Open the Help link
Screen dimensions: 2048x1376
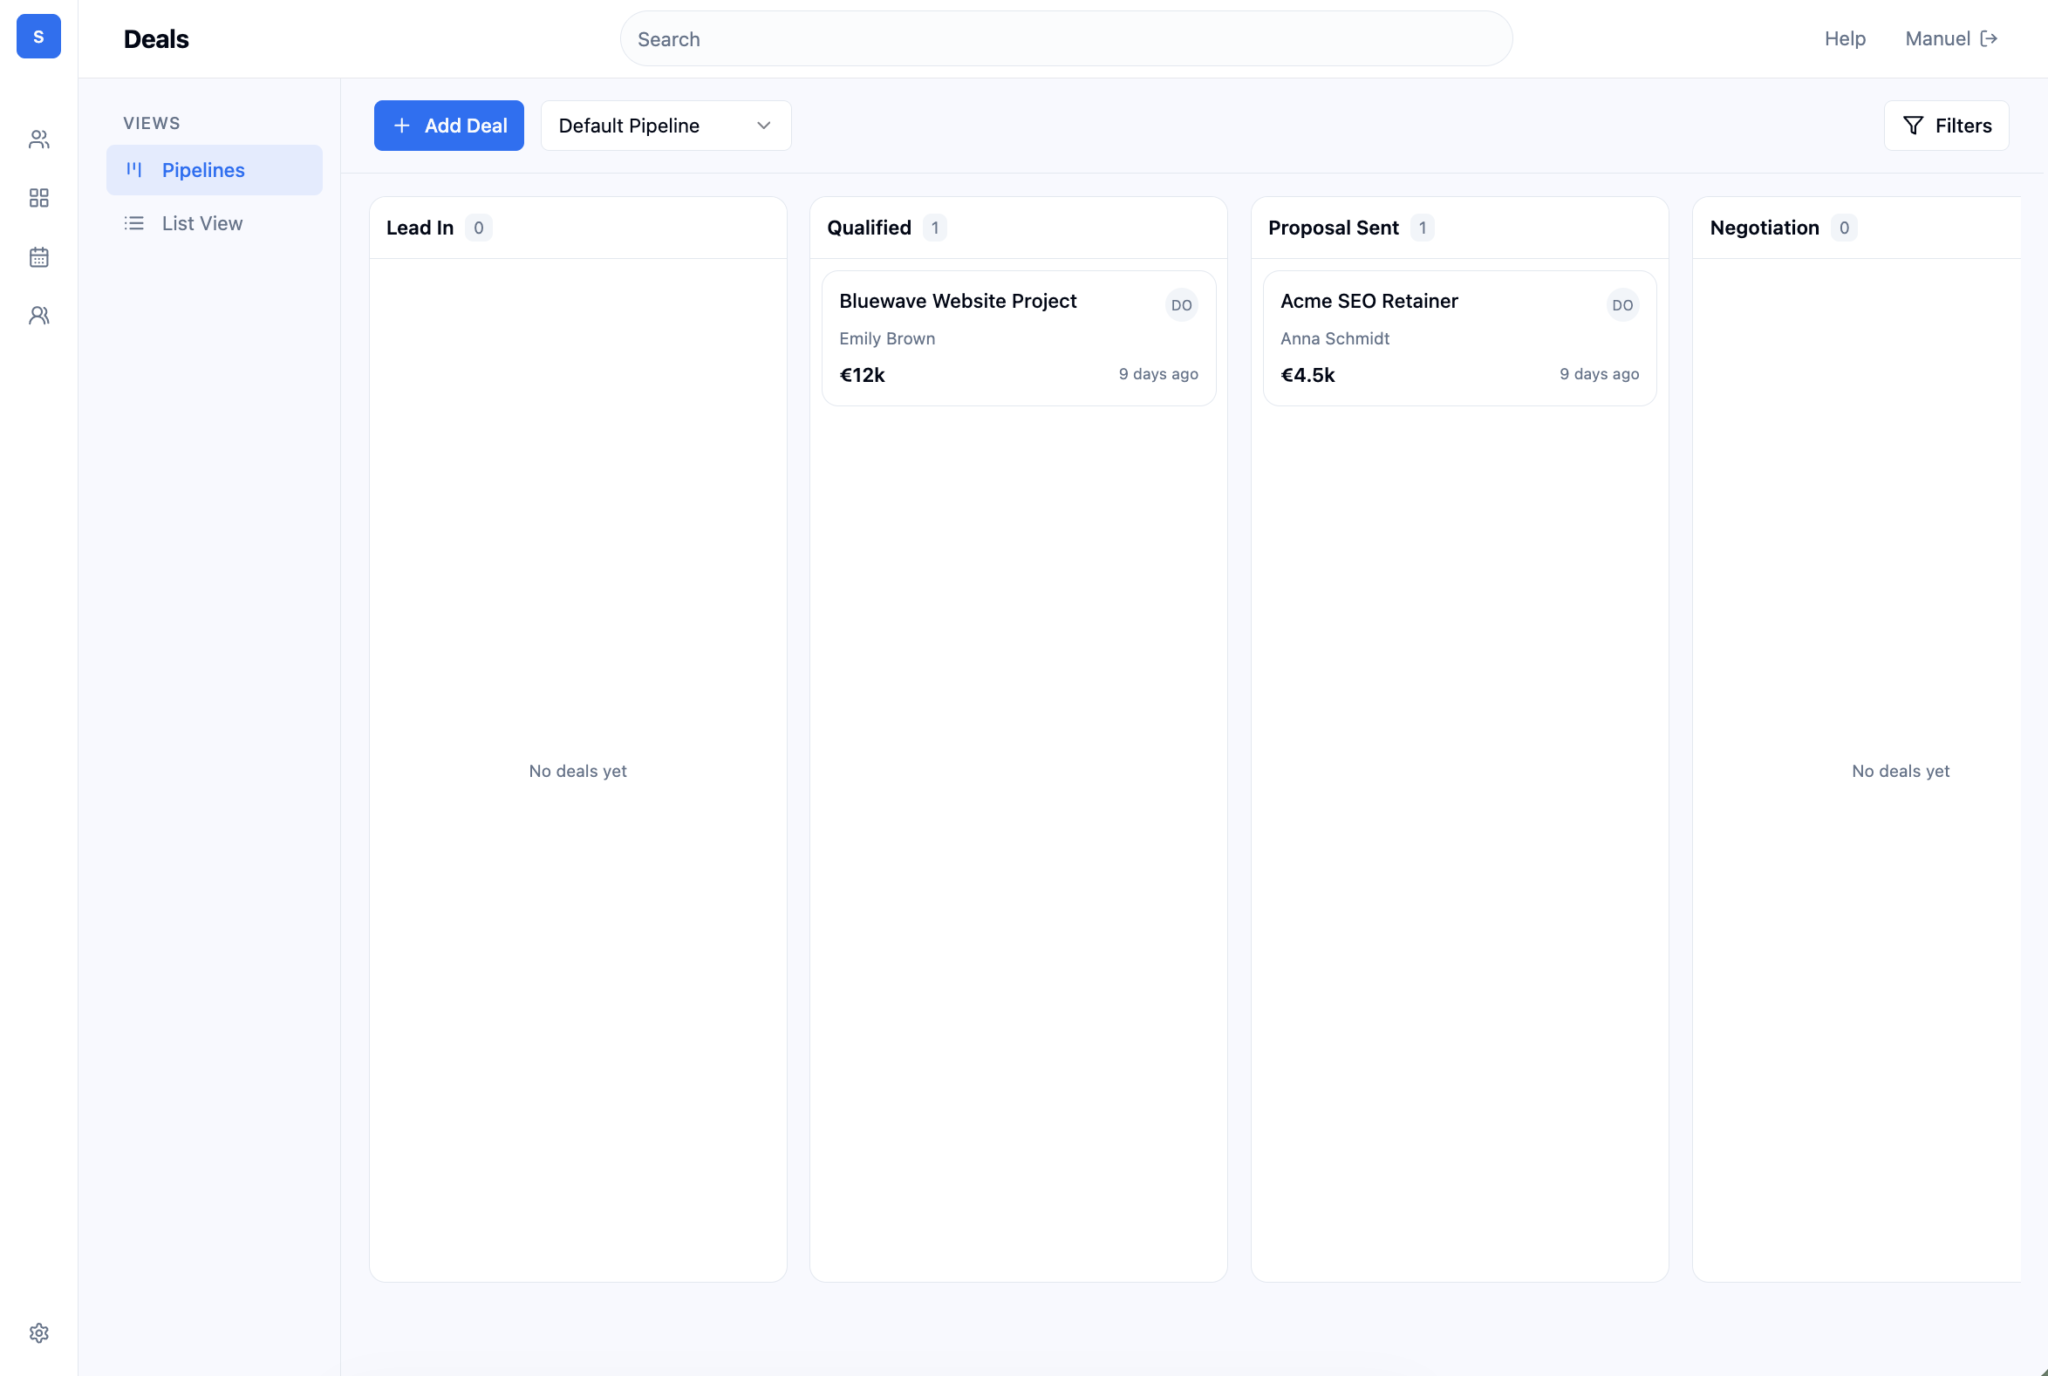[1844, 39]
